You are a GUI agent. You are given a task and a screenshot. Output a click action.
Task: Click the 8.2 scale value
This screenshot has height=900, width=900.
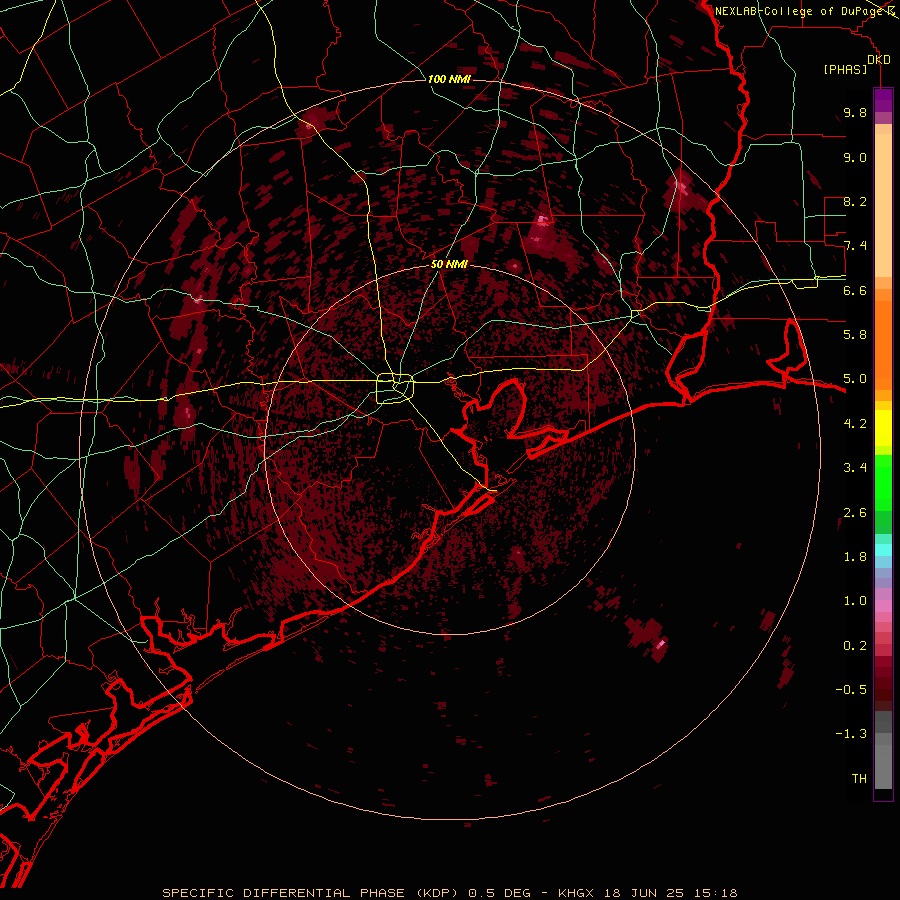pos(855,201)
